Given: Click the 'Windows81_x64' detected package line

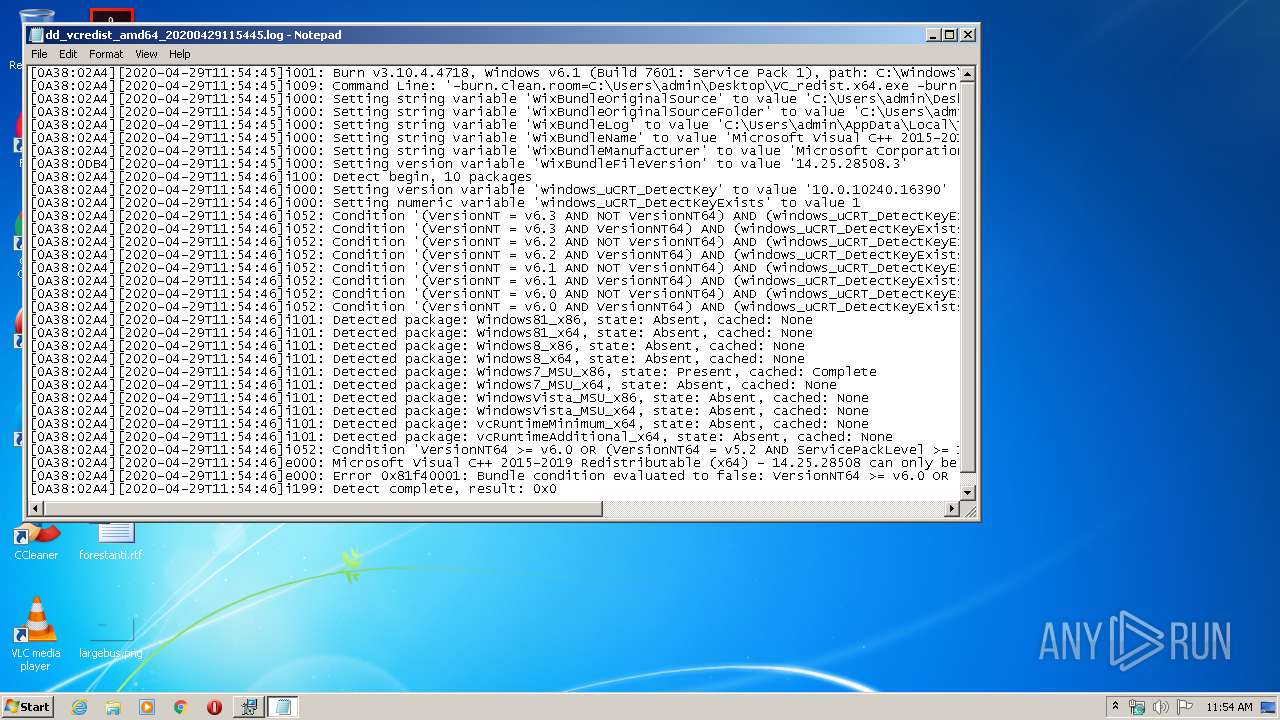Looking at the screenshot, I should 421,333.
